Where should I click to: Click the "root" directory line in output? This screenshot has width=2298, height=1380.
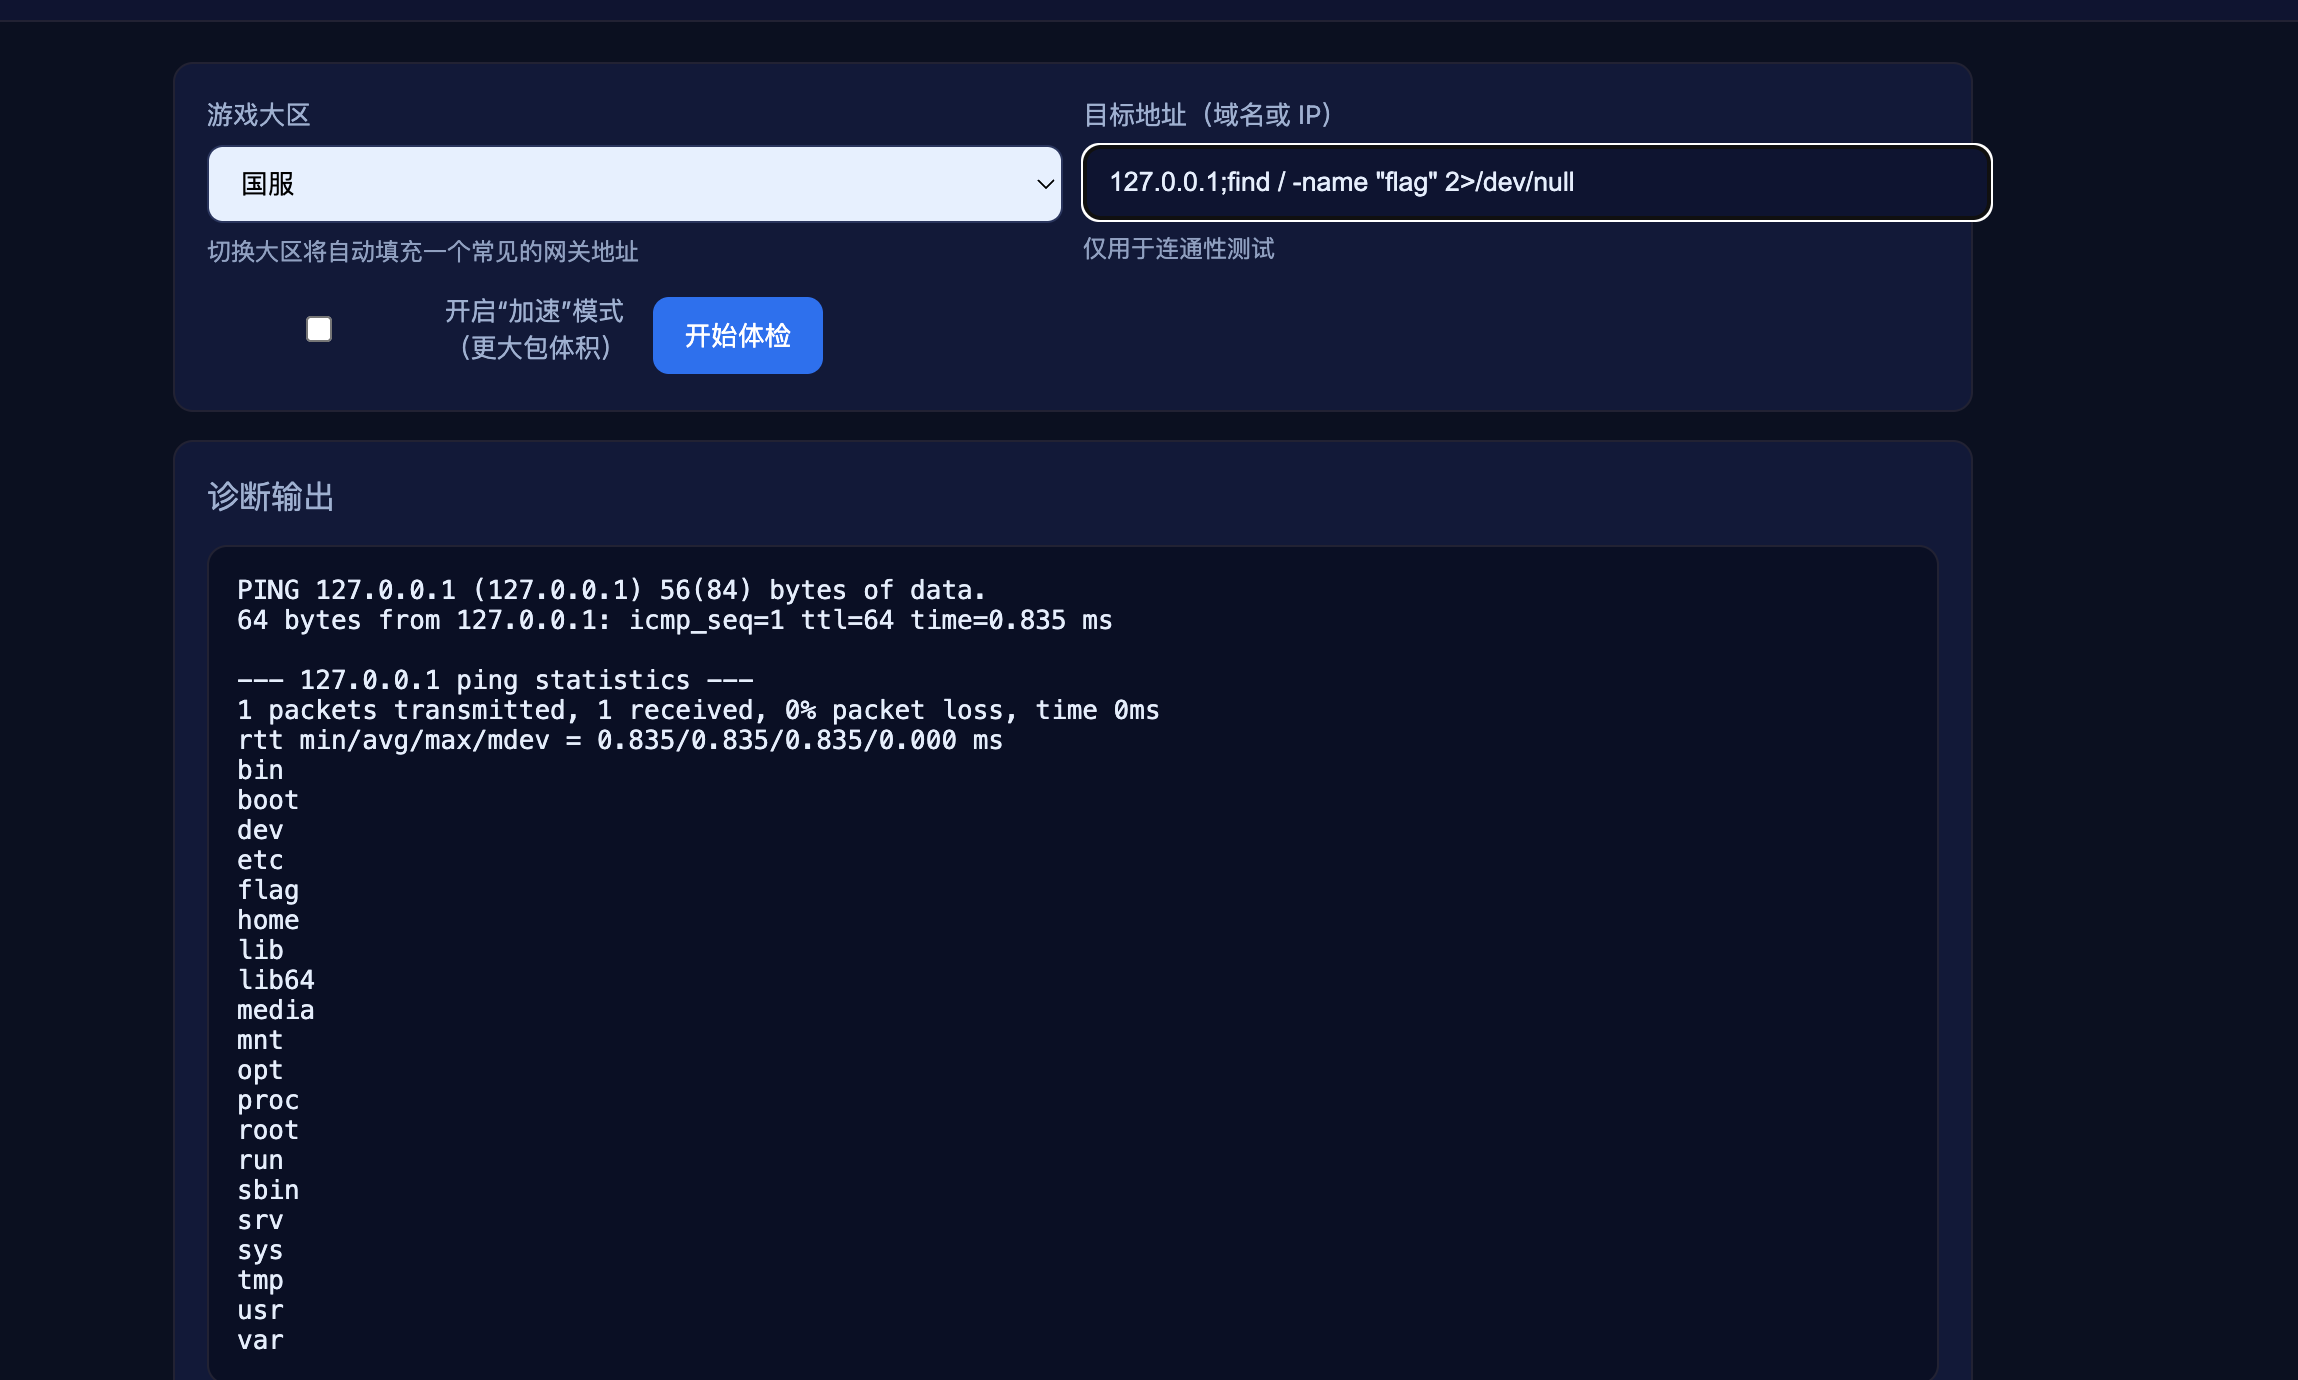pyautogui.click(x=268, y=1130)
